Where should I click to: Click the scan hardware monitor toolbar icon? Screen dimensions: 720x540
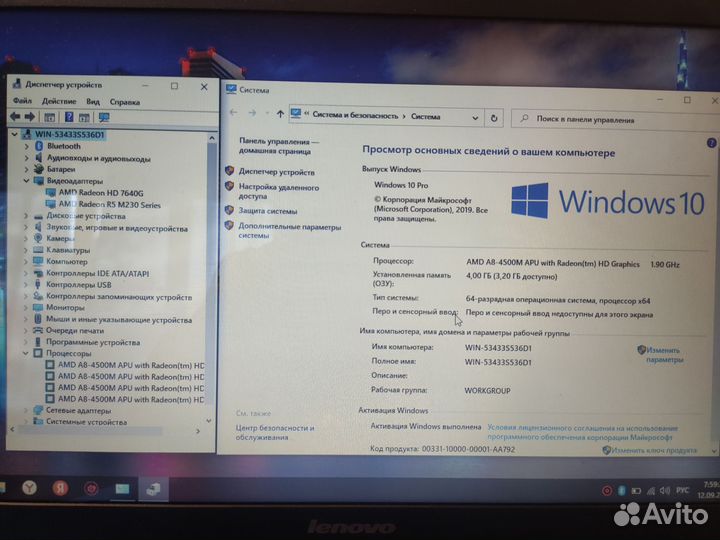(x=104, y=118)
